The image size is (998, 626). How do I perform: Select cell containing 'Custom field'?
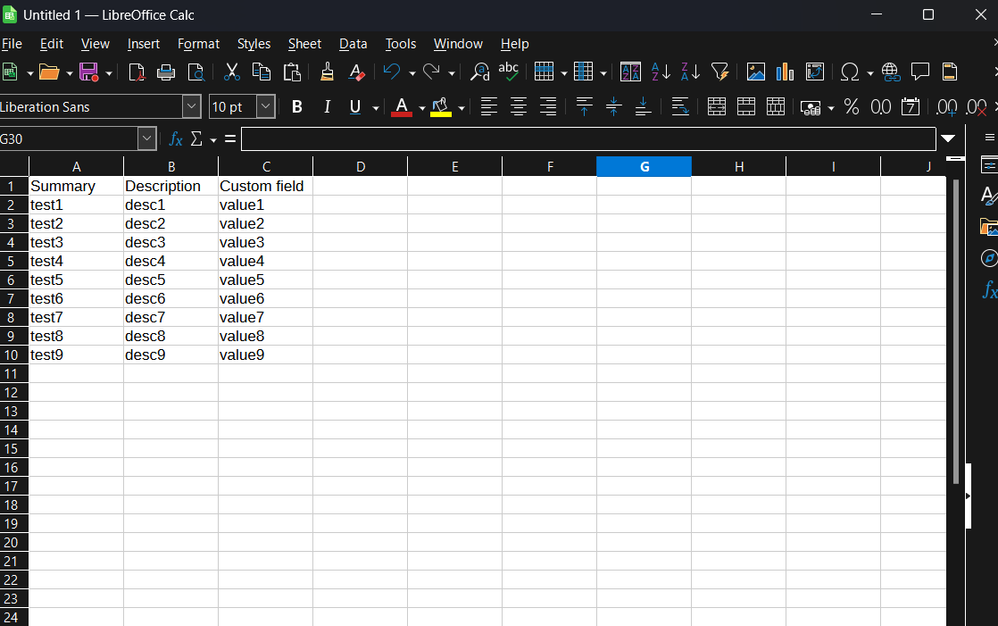(265, 186)
